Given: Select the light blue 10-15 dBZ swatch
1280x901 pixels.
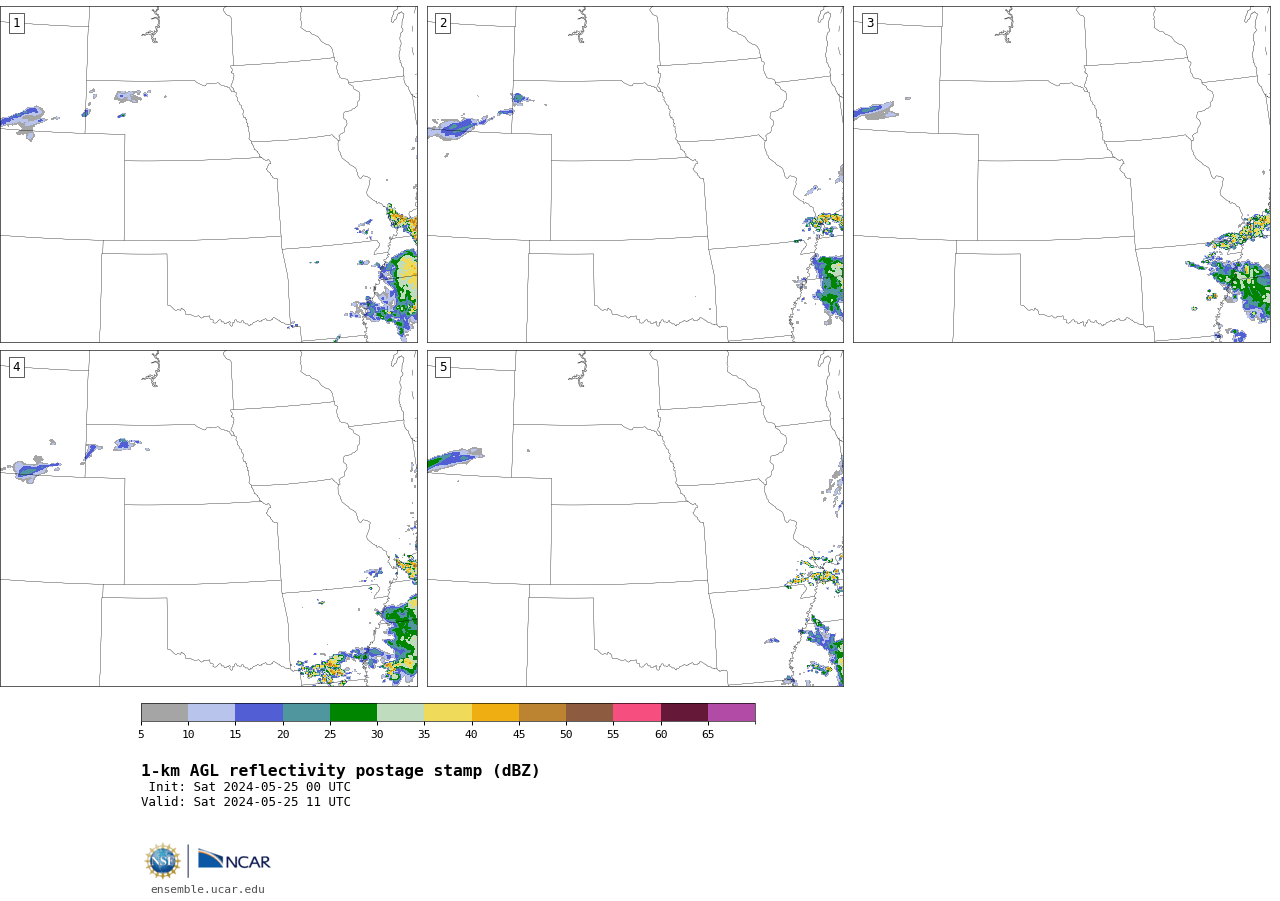Looking at the screenshot, I should point(211,713).
